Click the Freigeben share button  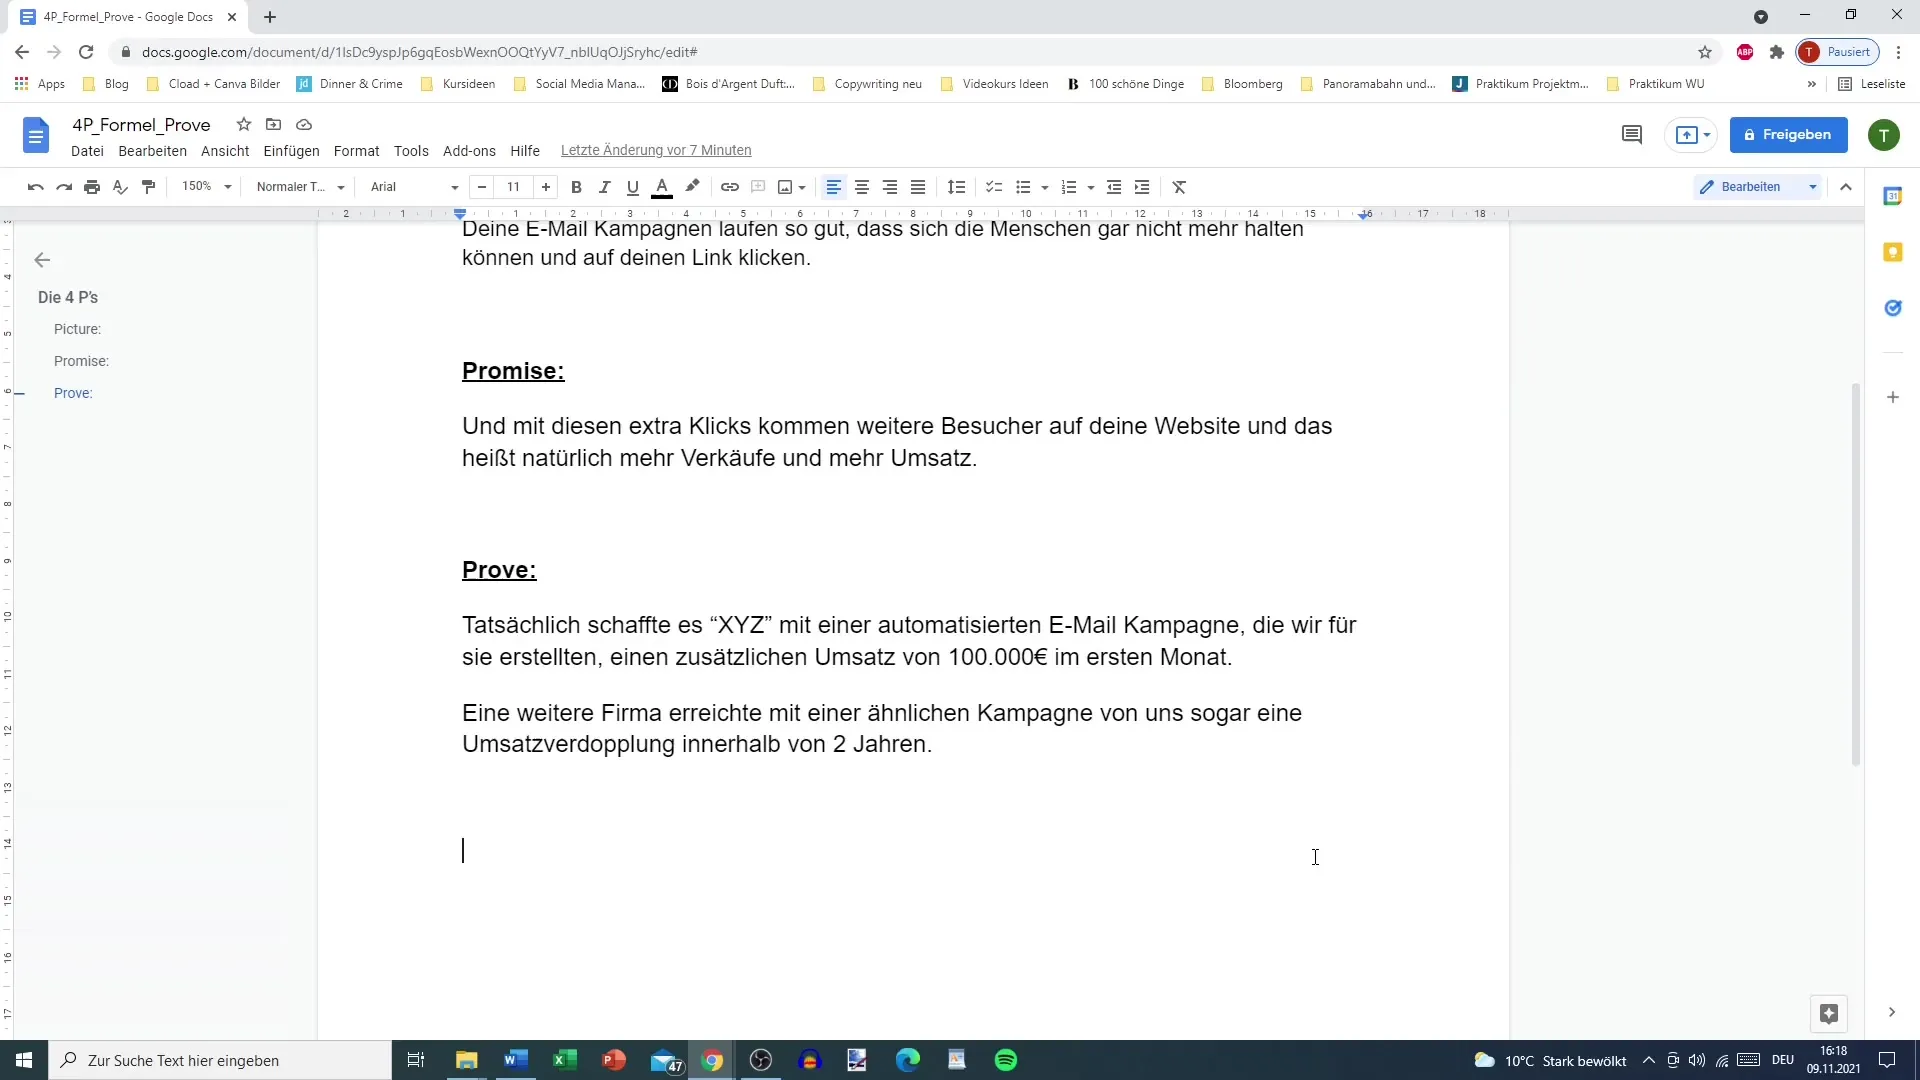click(x=1788, y=135)
